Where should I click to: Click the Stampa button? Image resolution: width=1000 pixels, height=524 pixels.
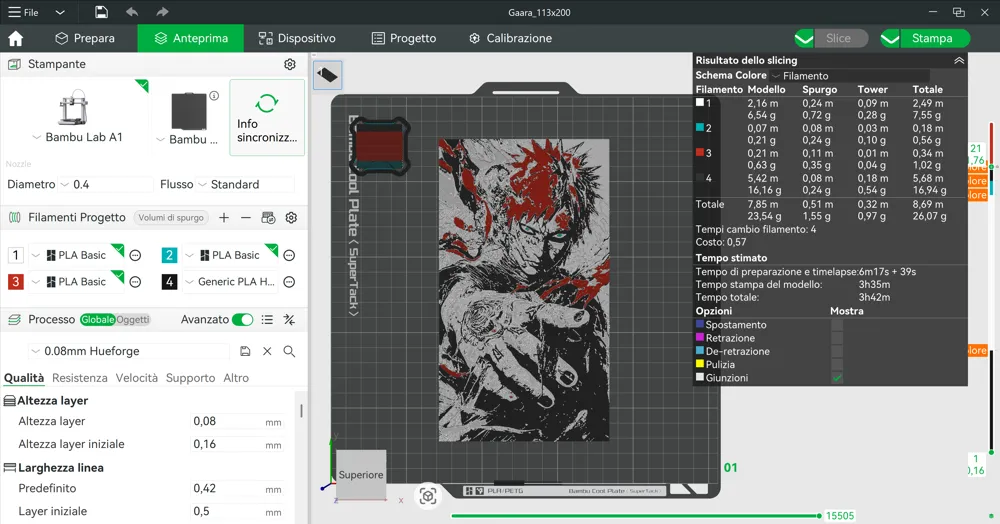[932, 38]
